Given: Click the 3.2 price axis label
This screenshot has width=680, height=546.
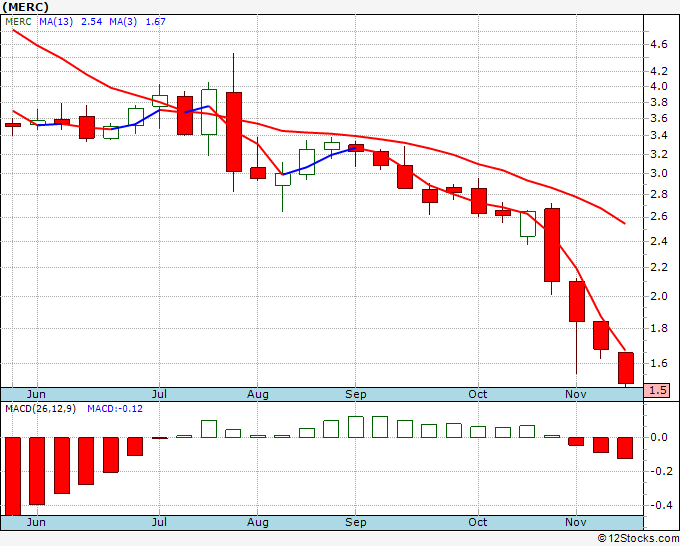Looking at the screenshot, I should (658, 154).
